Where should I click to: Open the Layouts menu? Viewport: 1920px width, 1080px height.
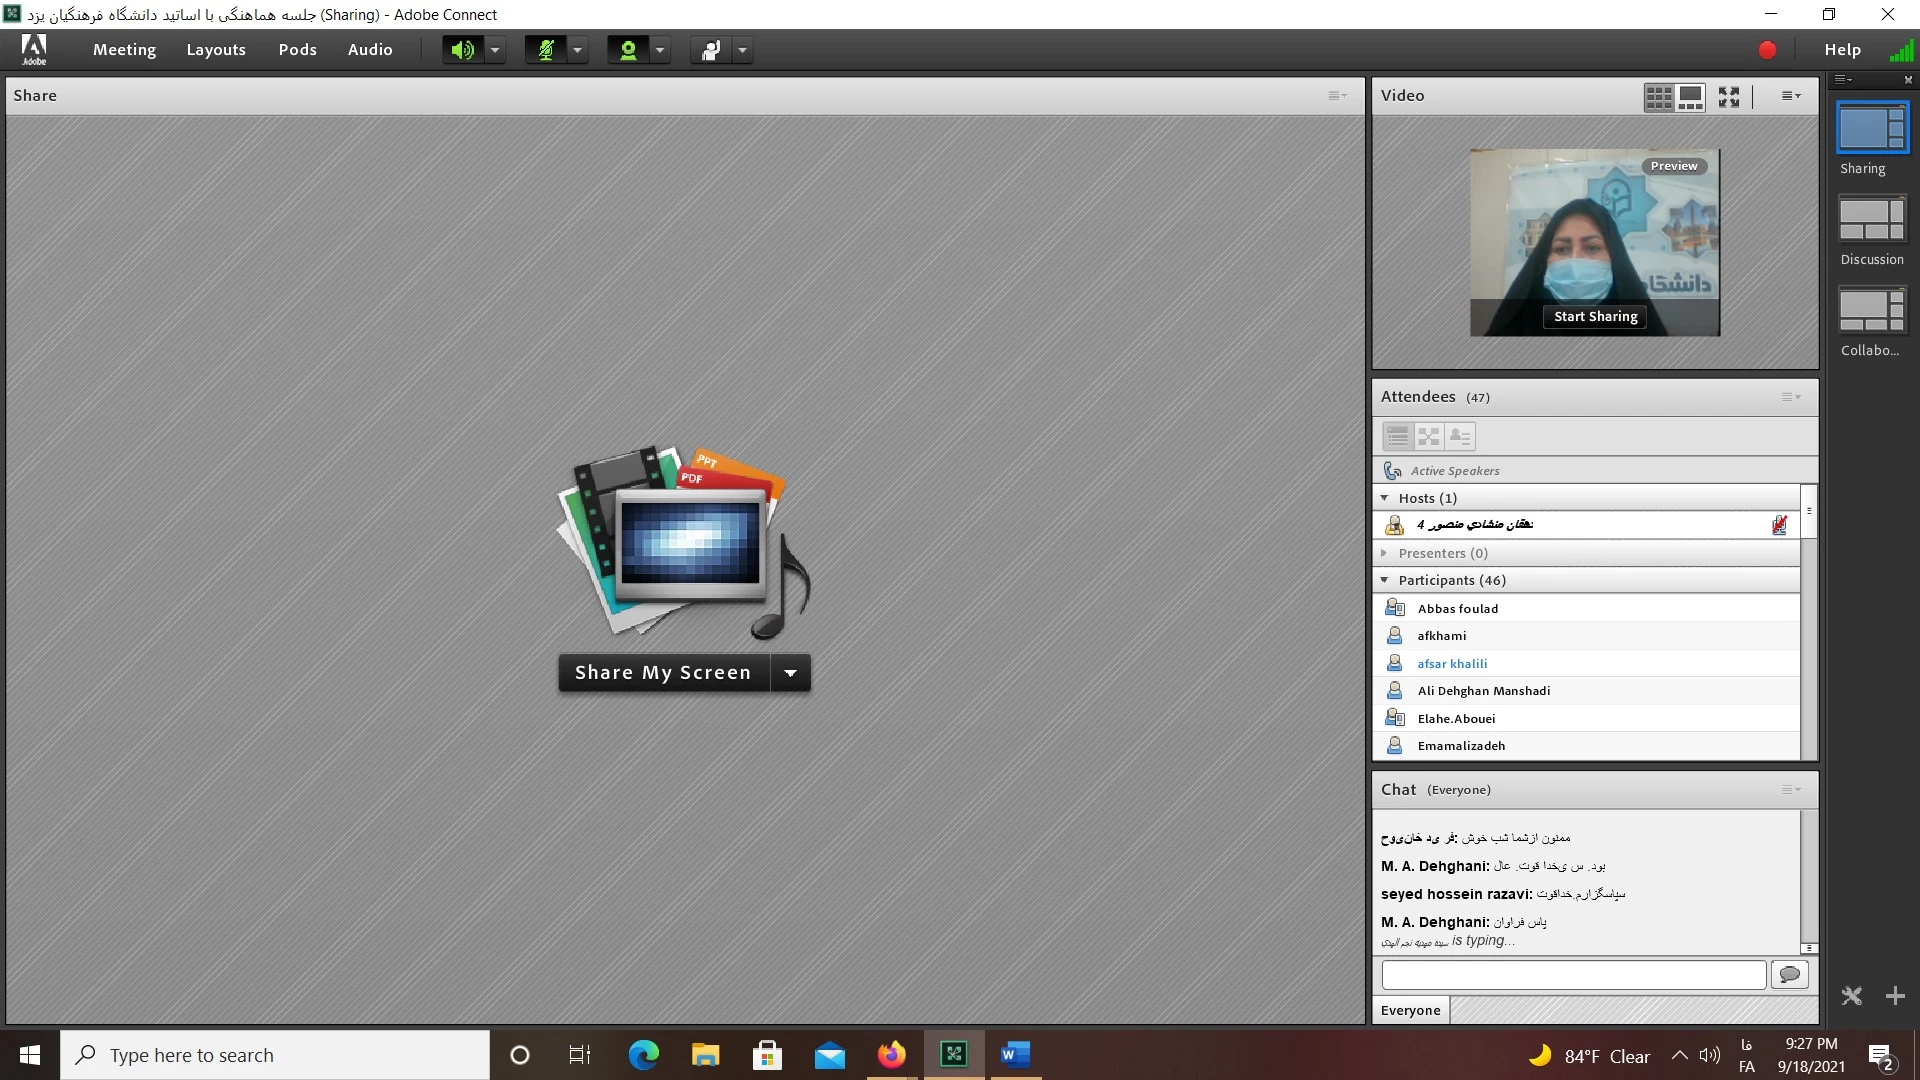[x=216, y=50]
